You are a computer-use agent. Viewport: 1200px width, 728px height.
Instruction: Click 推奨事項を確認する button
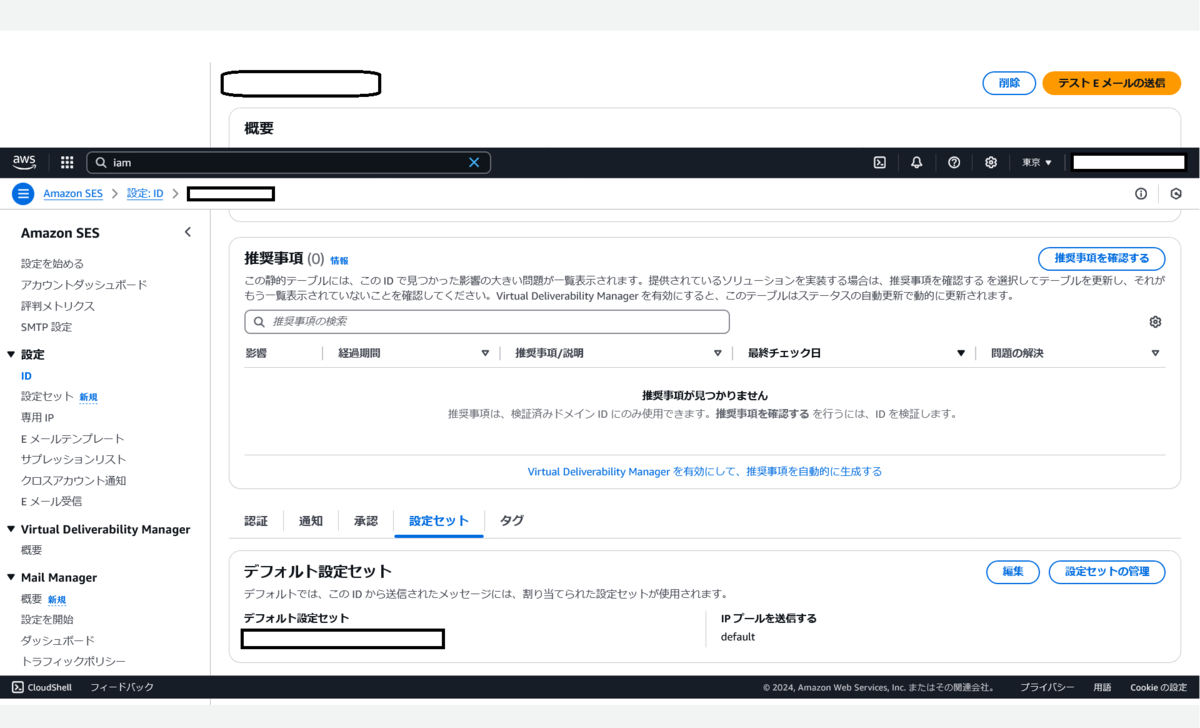coord(1102,258)
